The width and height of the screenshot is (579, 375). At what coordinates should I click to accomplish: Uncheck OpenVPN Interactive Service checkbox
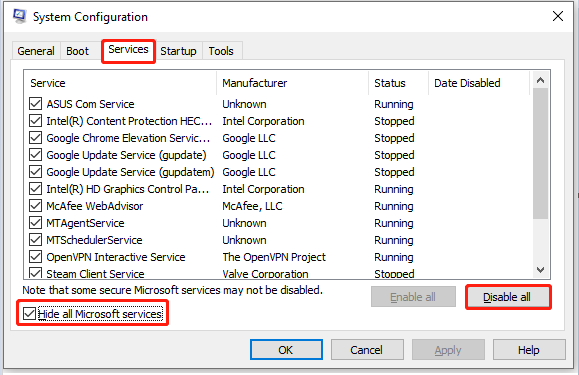click(x=35, y=257)
